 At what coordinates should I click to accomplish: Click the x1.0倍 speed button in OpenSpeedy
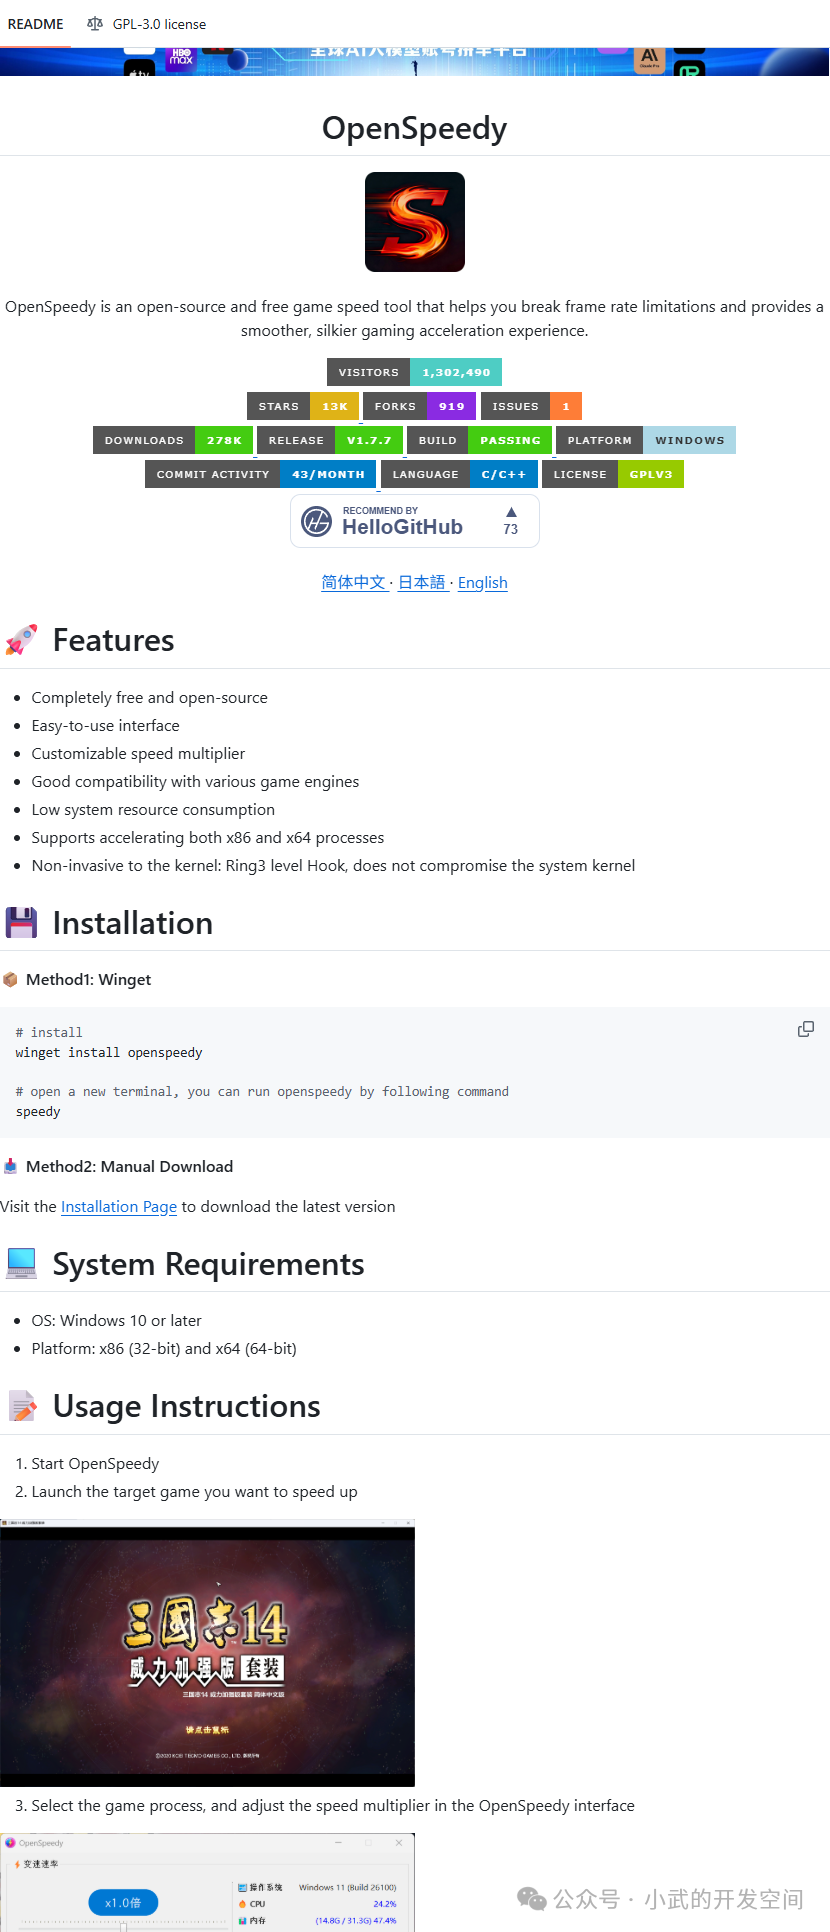pos(123,1902)
